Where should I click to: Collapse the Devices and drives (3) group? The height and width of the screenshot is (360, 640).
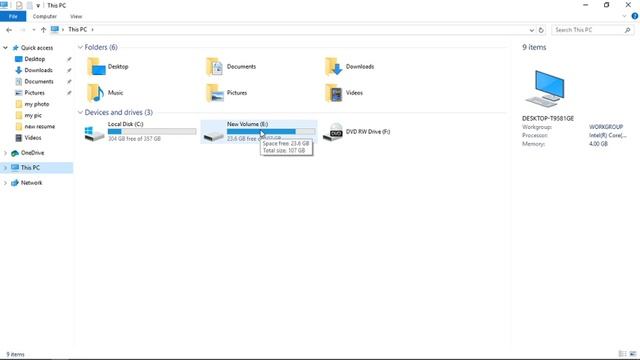point(80,112)
